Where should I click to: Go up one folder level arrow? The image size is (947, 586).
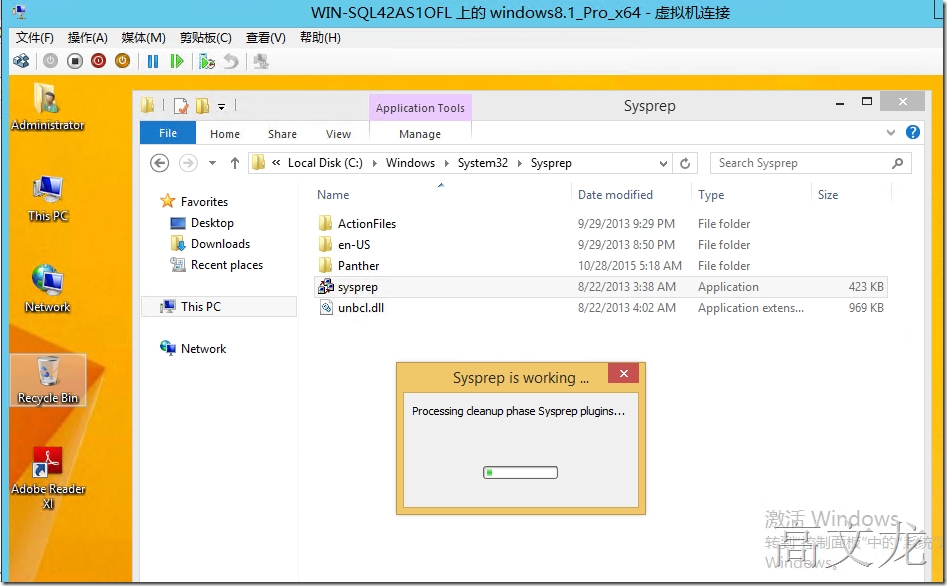(x=235, y=163)
